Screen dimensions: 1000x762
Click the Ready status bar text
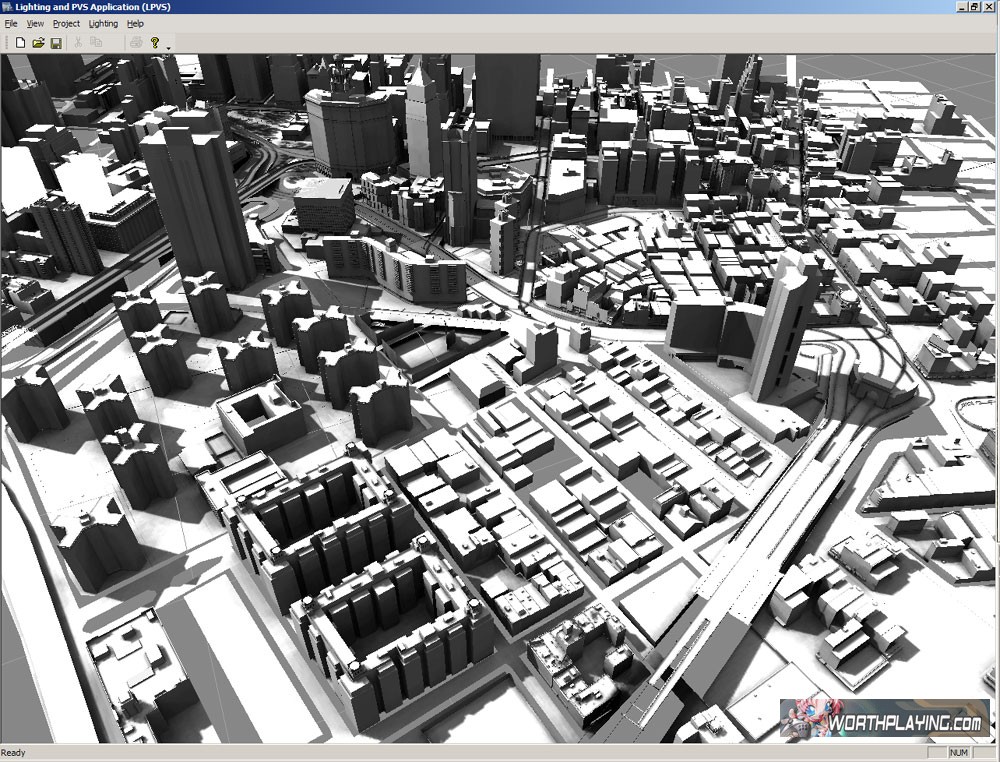[x=14, y=753]
